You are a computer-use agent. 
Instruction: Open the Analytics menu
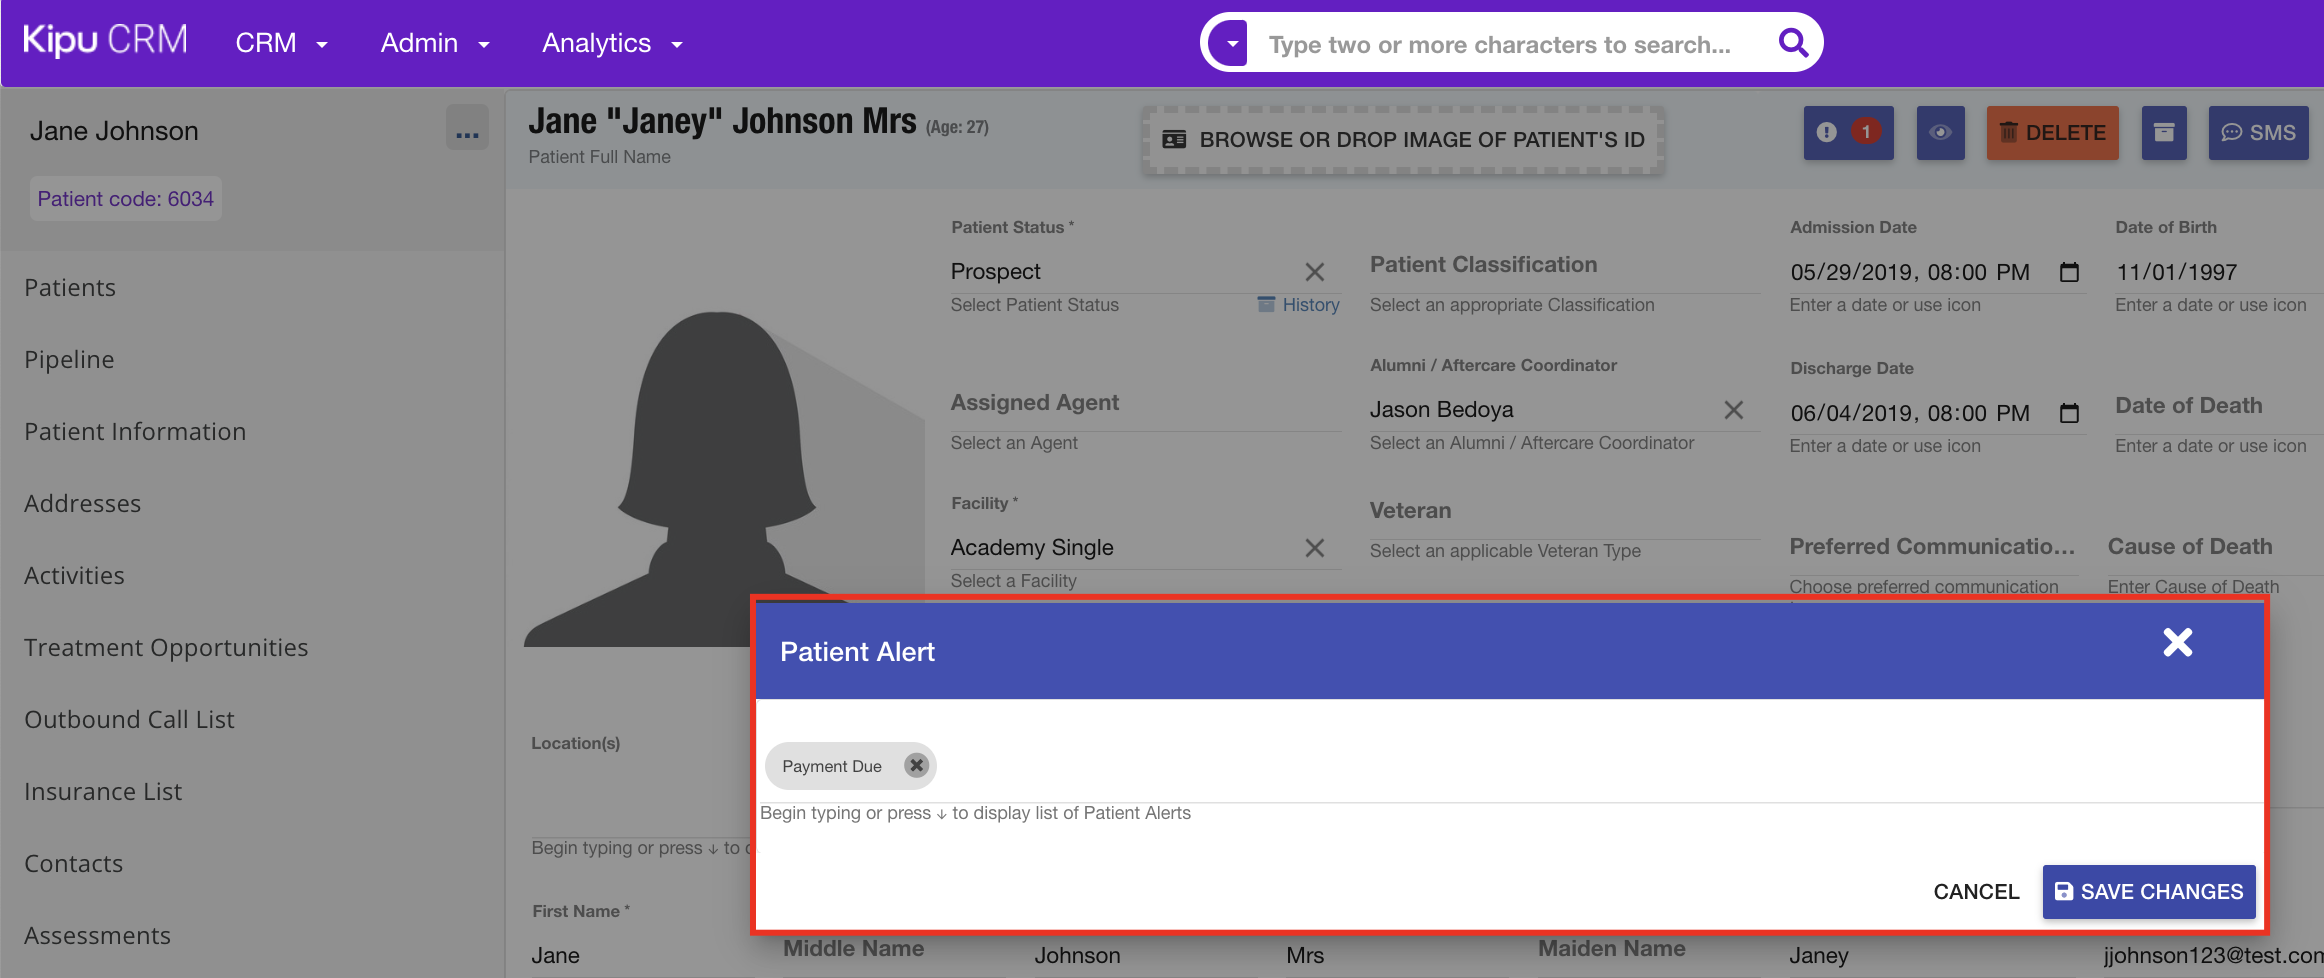pos(612,44)
